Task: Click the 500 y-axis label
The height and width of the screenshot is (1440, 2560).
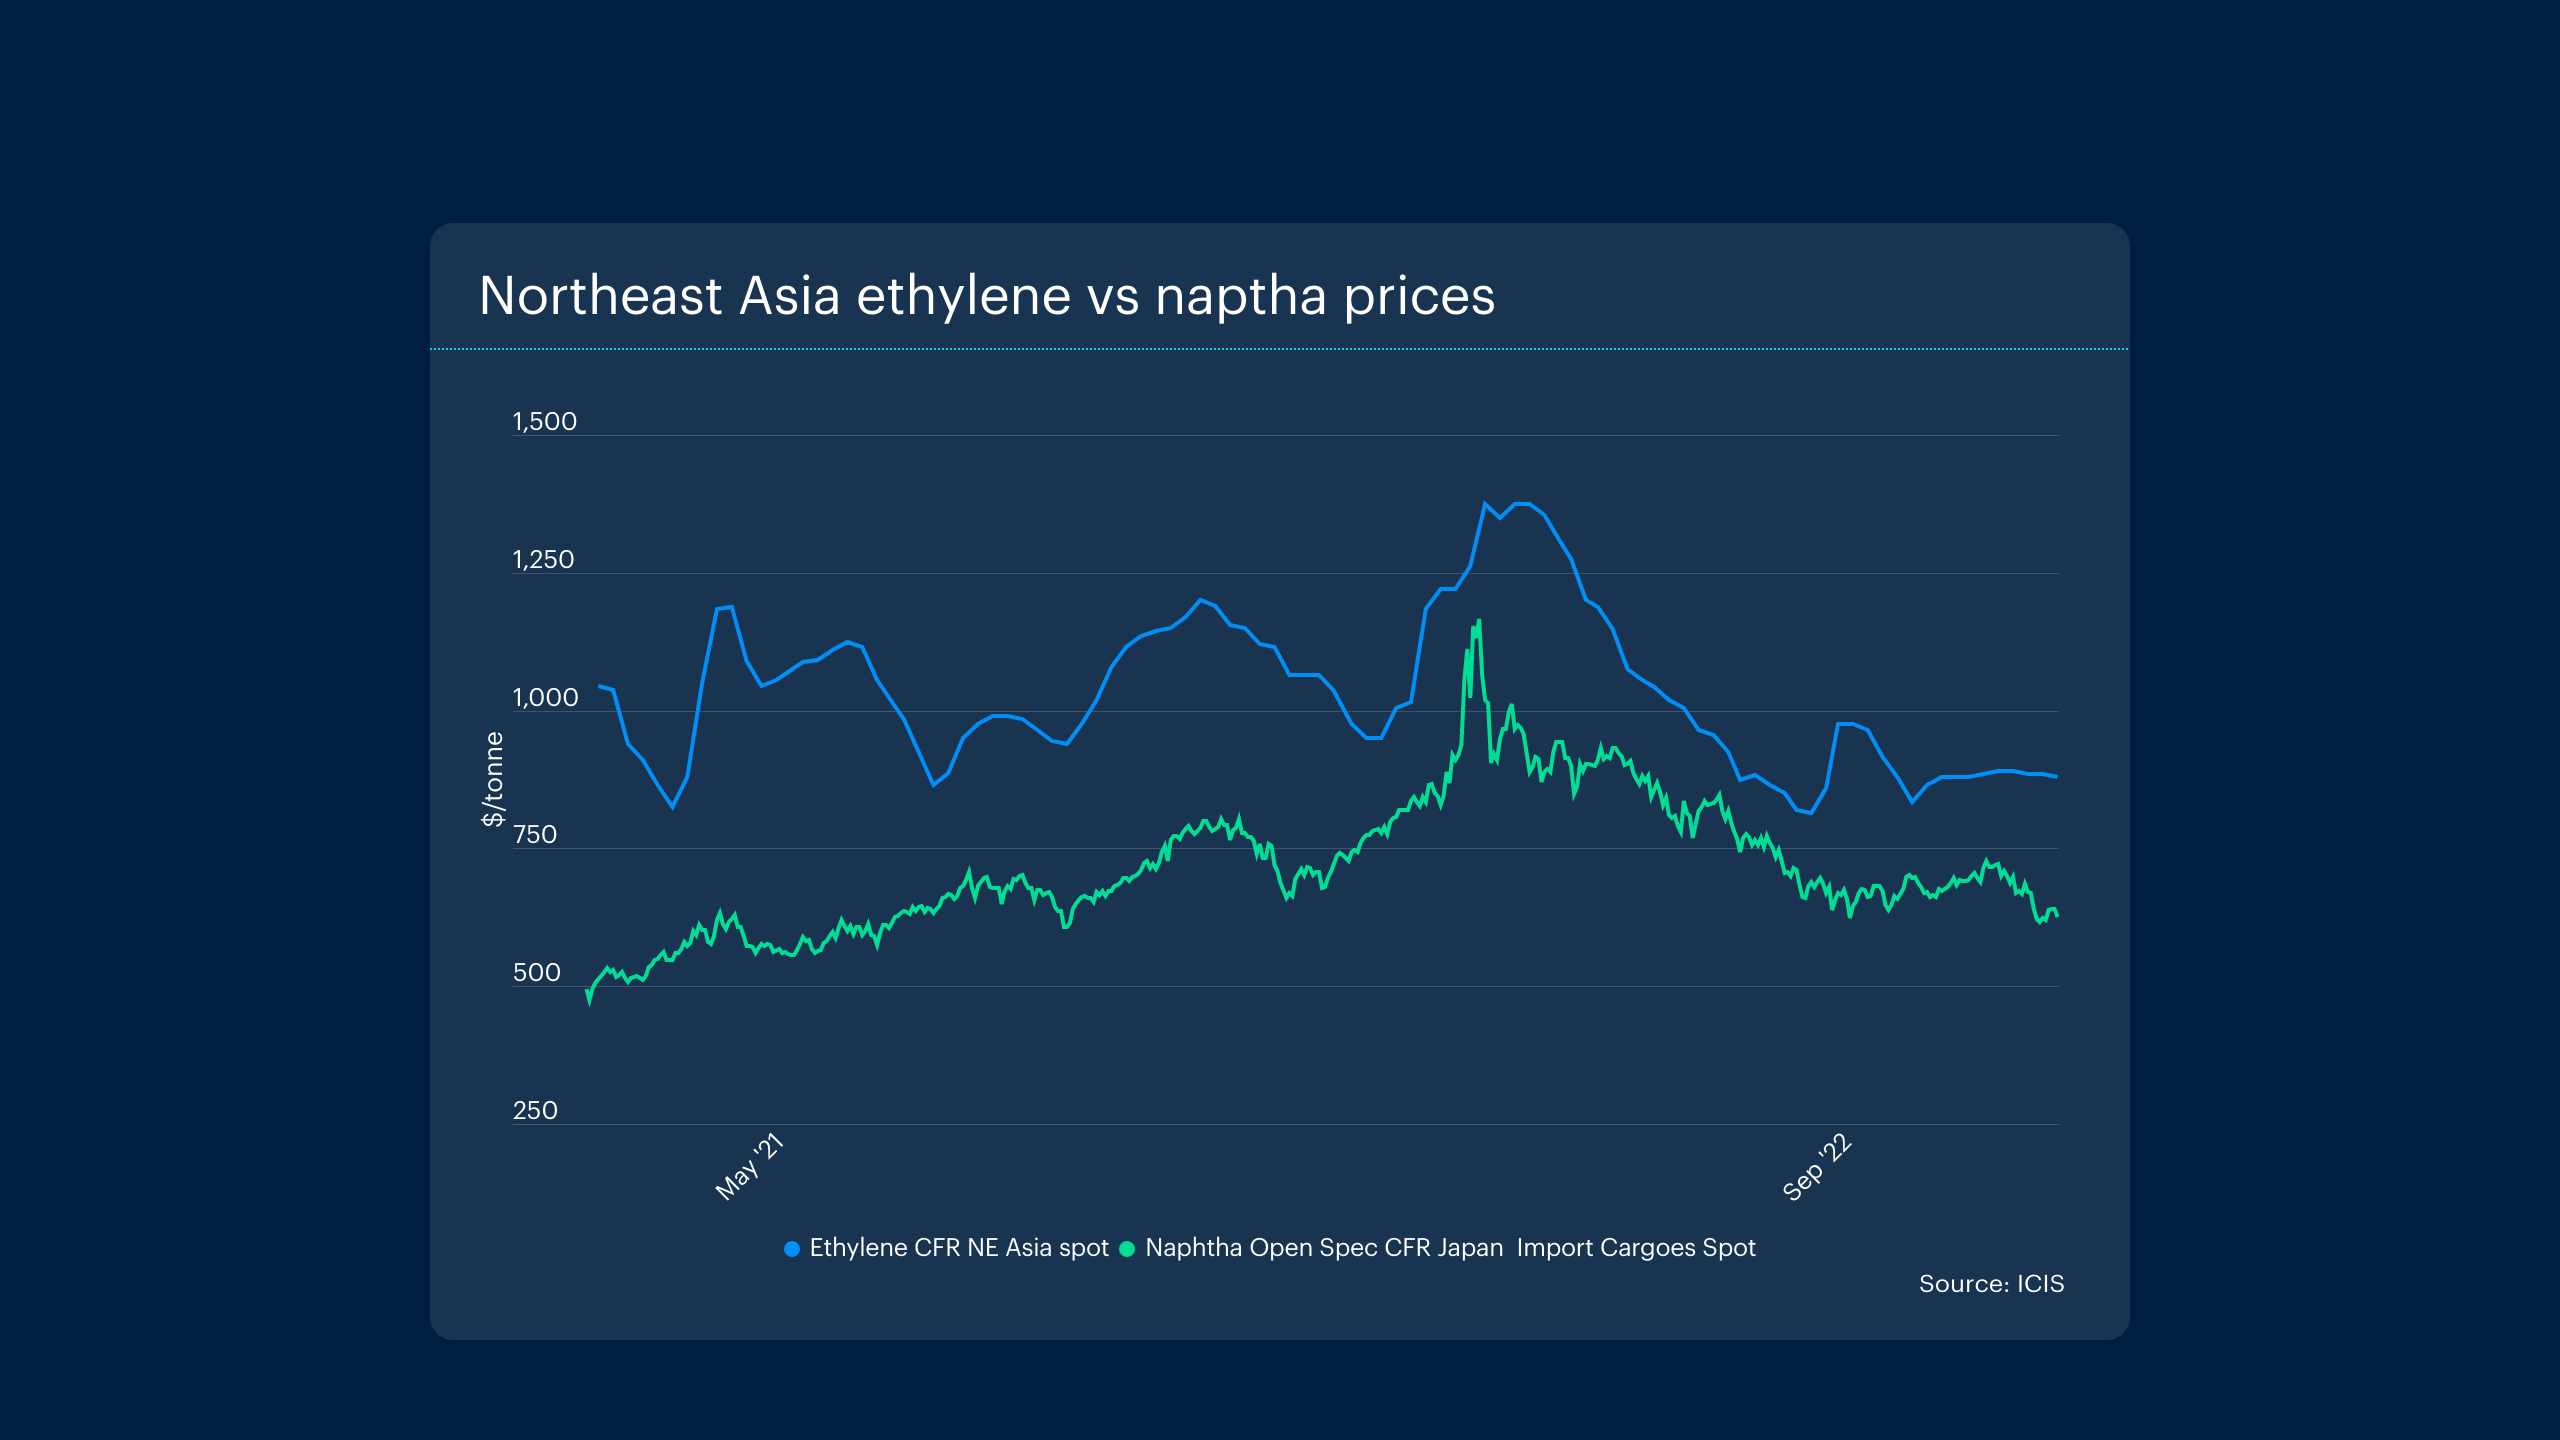Action: pos(536,973)
